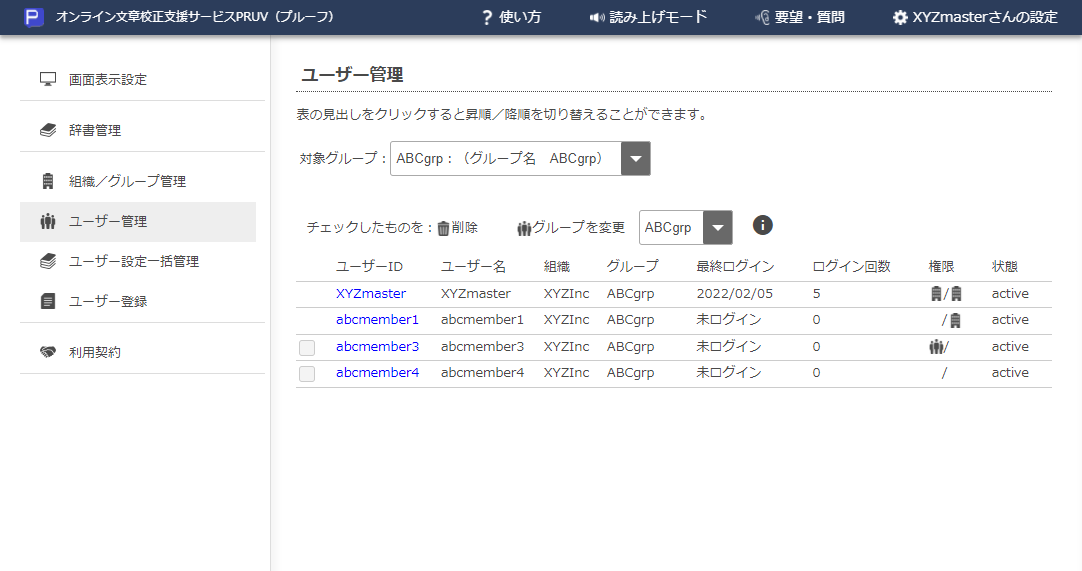The width and height of the screenshot is (1082, 571).
Task: Click the dictionary management book icon
Action: coord(48,130)
